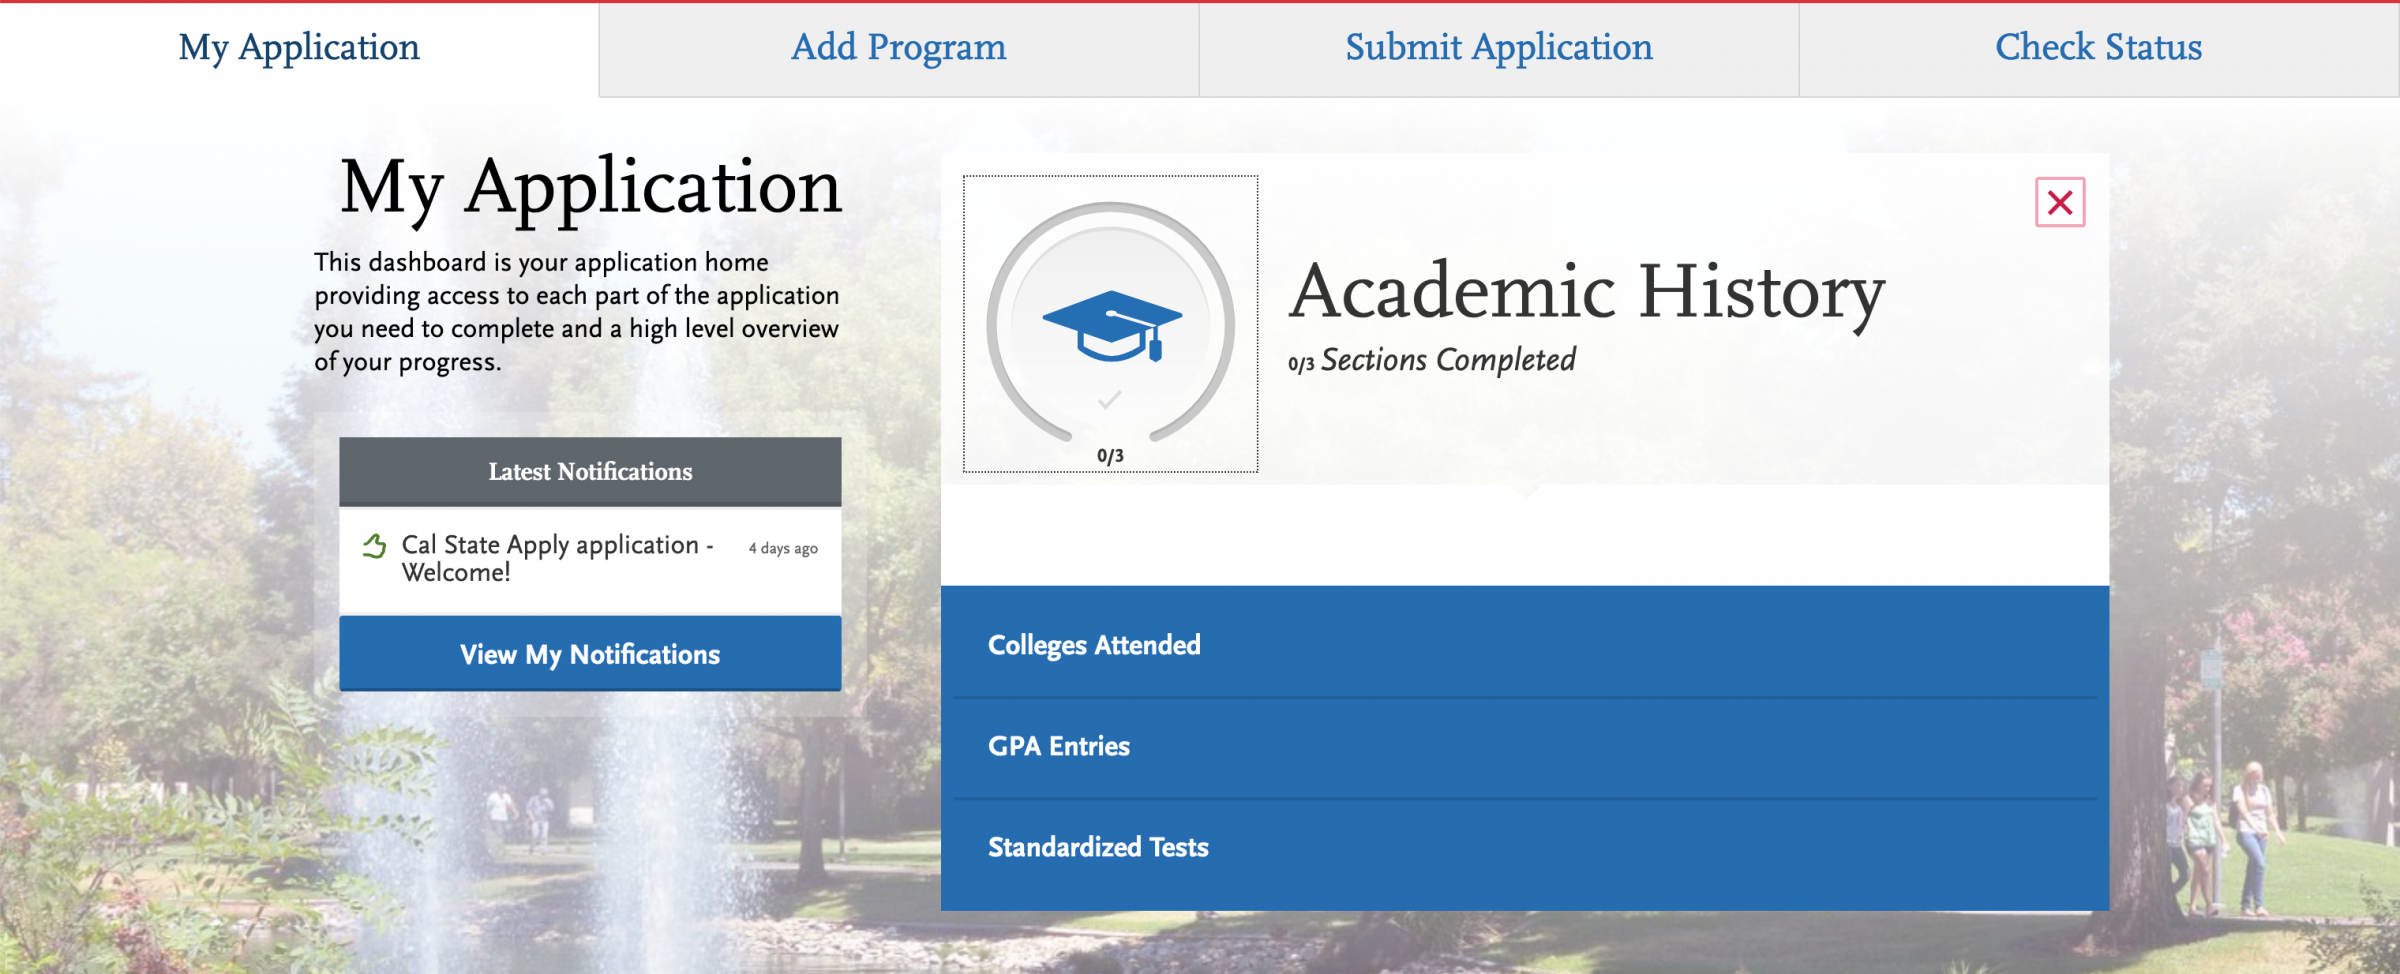2400x974 pixels.
Task: Click View My Notifications button
Action: (x=589, y=654)
